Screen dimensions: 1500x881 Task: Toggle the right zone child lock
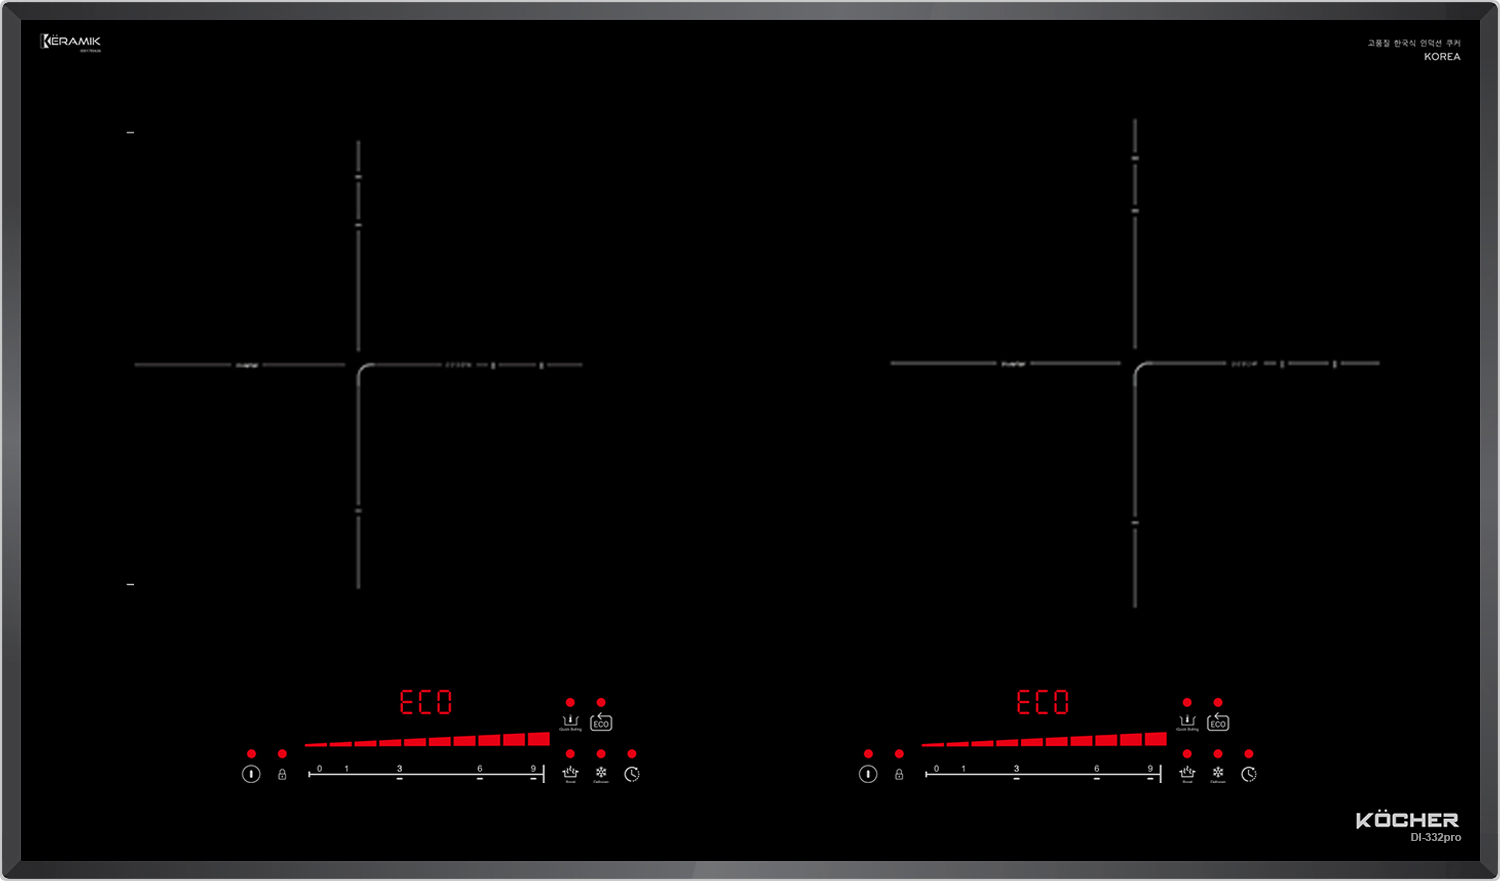(899, 774)
